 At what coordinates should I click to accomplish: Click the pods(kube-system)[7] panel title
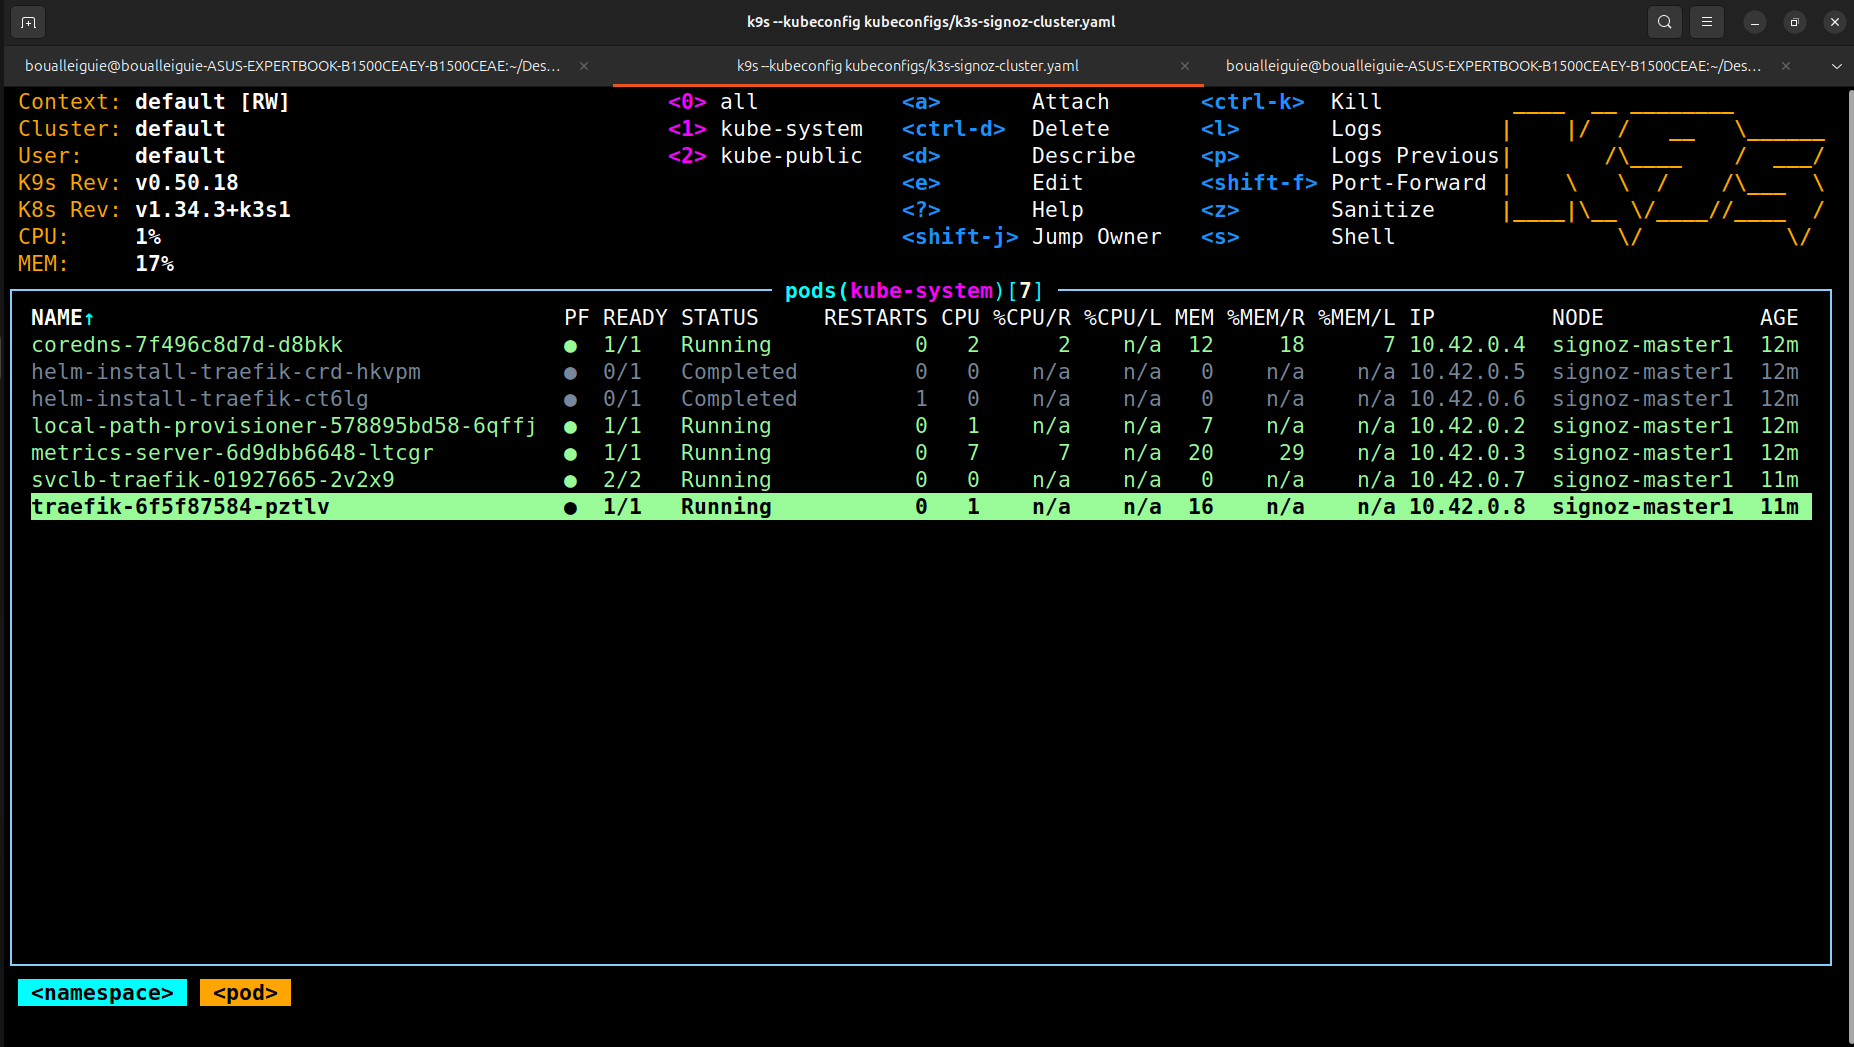914,291
